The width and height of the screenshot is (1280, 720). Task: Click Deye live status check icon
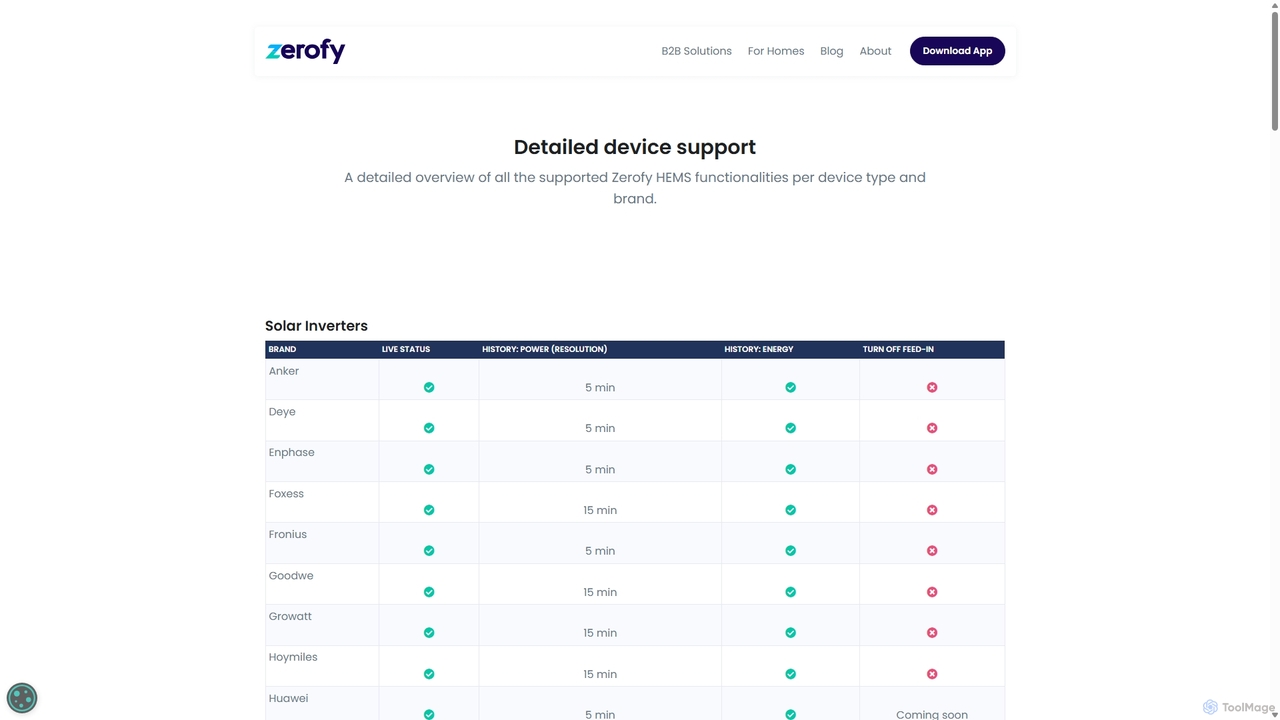pos(429,428)
